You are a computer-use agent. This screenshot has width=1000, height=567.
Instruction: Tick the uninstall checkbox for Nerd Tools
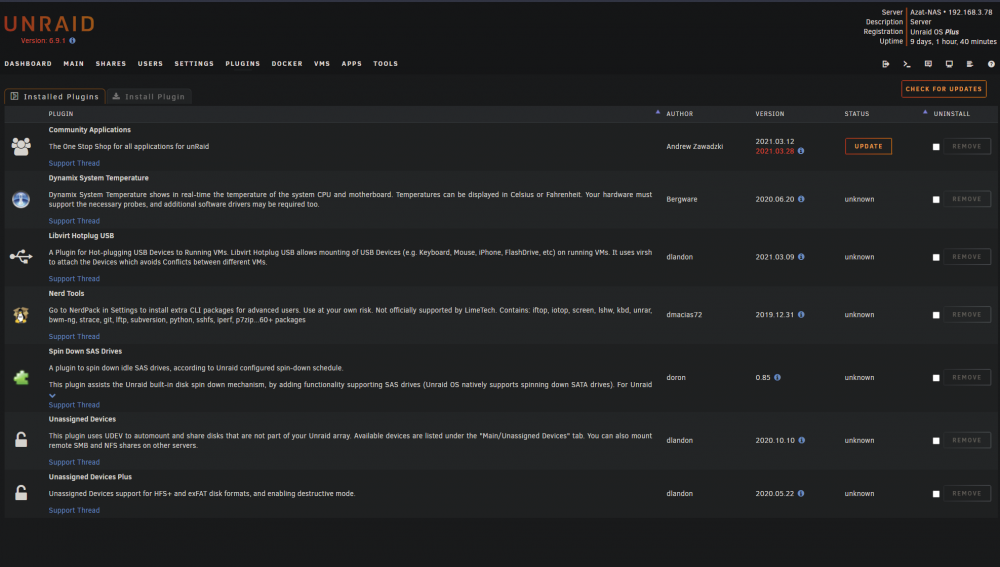coord(936,315)
